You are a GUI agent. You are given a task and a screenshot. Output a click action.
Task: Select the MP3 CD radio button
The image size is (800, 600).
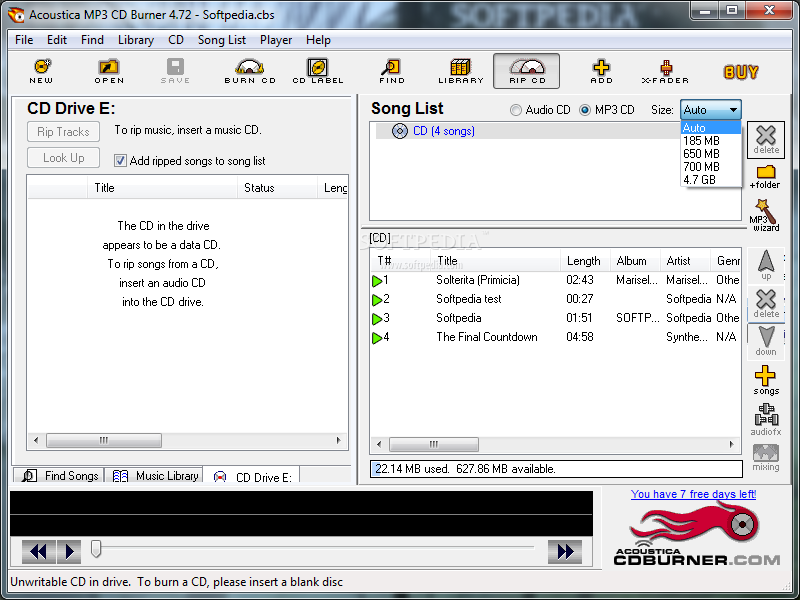coord(585,110)
